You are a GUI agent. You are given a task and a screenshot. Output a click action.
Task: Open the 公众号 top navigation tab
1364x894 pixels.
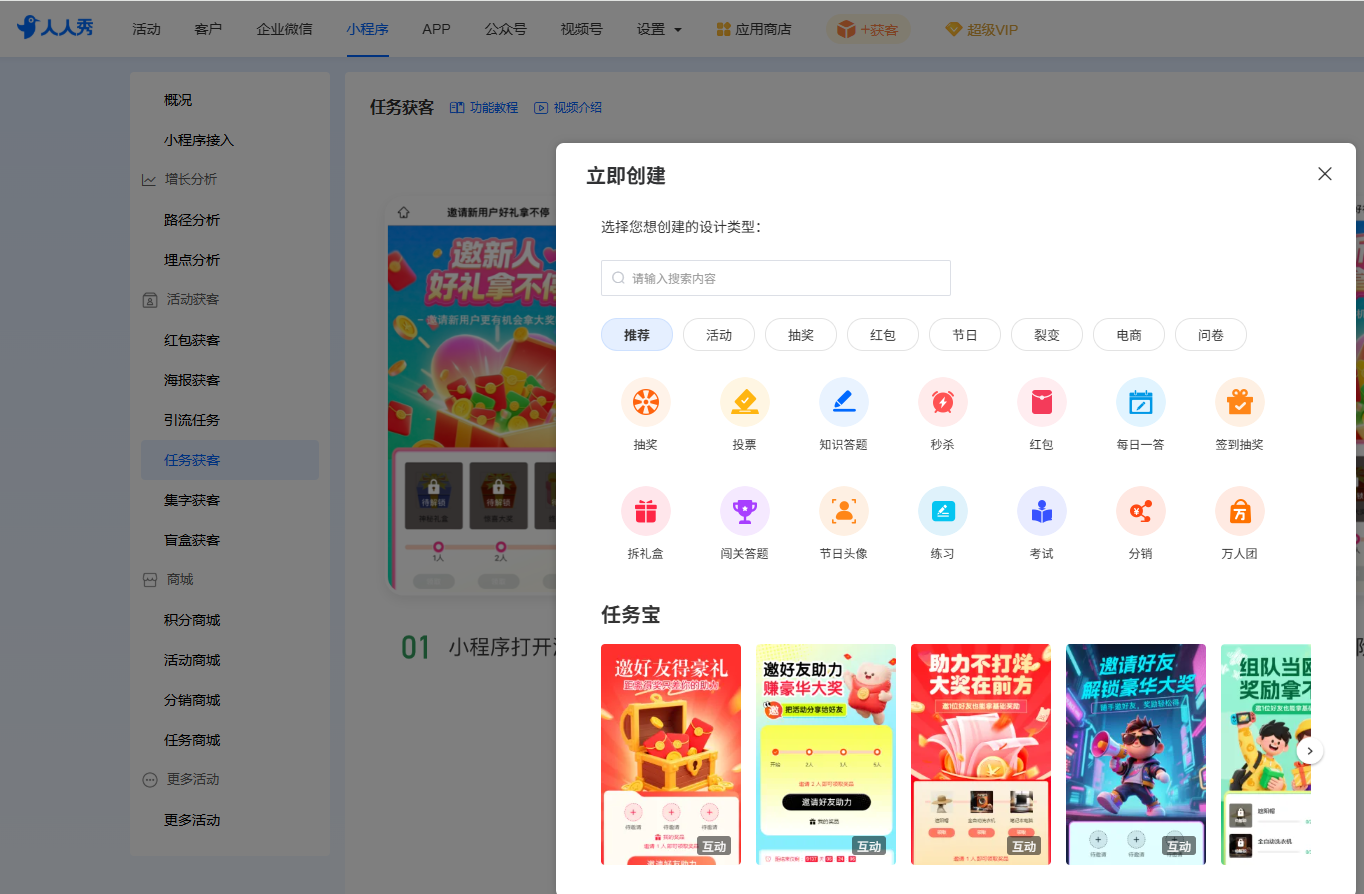[505, 29]
